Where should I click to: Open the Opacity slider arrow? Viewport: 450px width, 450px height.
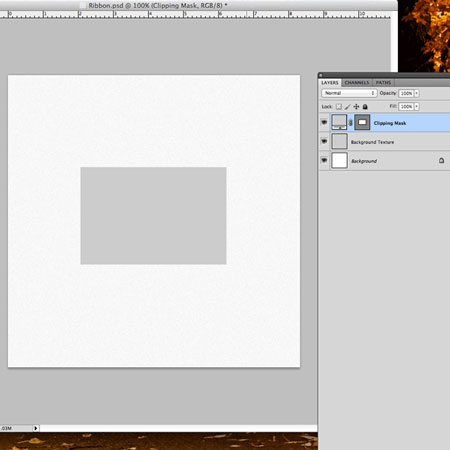417,93
